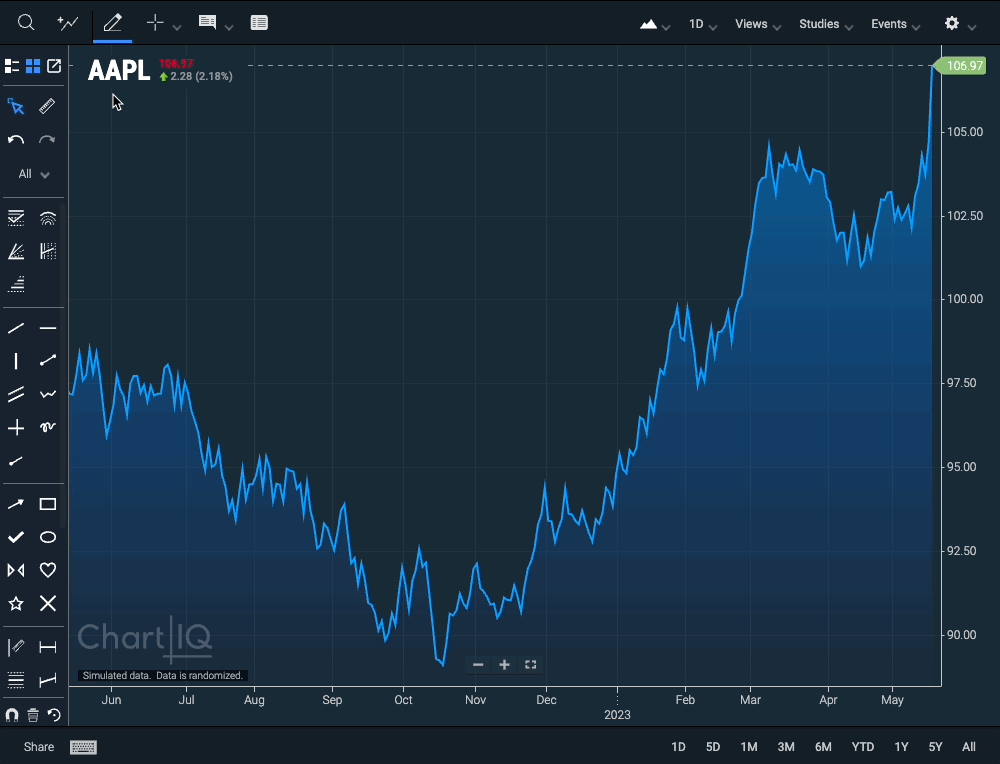1000x764 pixels.
Task: Set range to 1D in bottom bar
Action: (x=679, y=747)
